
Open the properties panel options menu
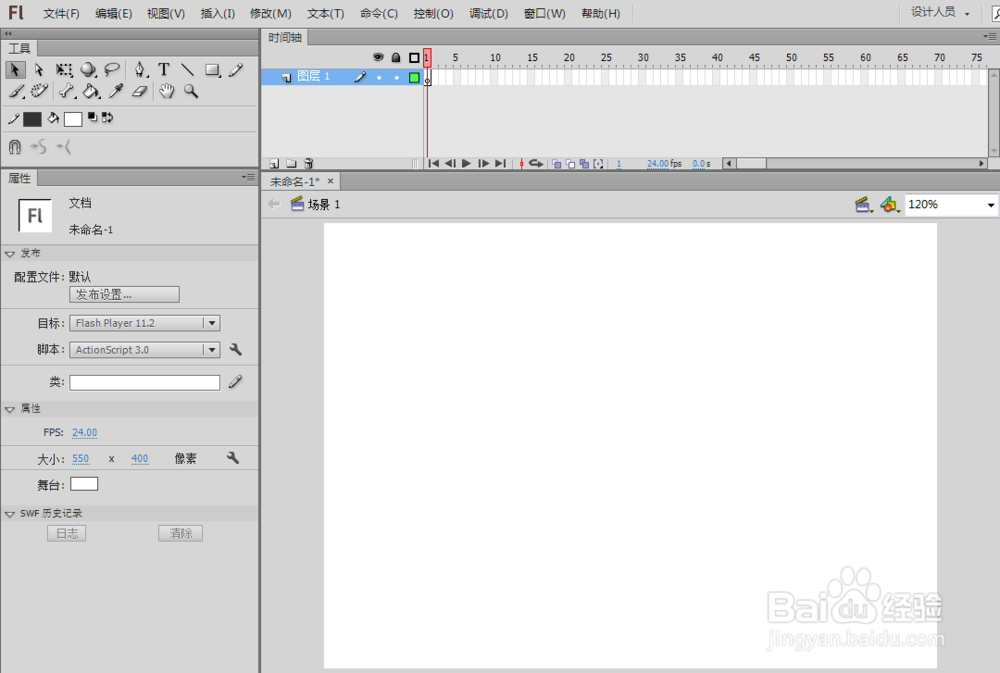pyautogui.click(x=249, y=177)
